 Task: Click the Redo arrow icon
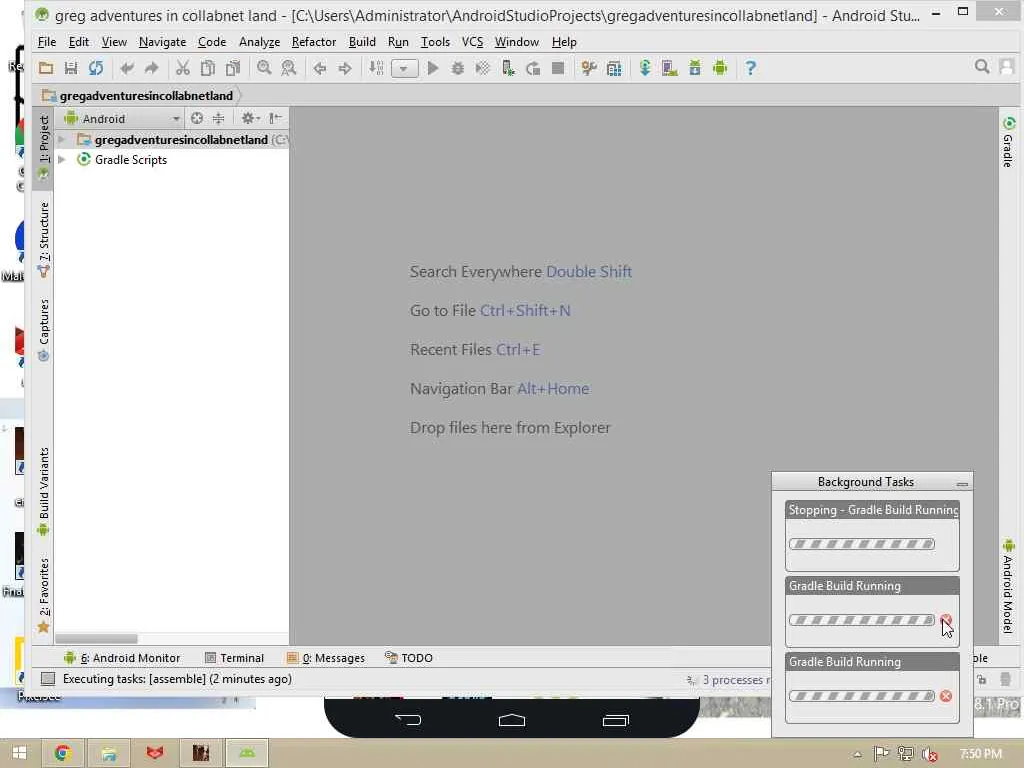152,68
